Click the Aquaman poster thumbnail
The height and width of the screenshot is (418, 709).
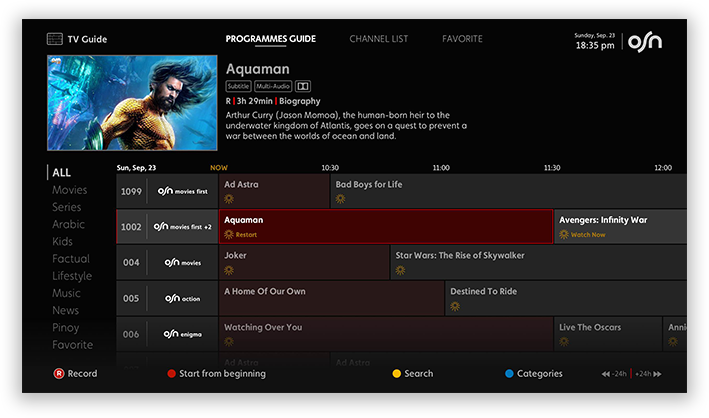(x=132, y=103)
